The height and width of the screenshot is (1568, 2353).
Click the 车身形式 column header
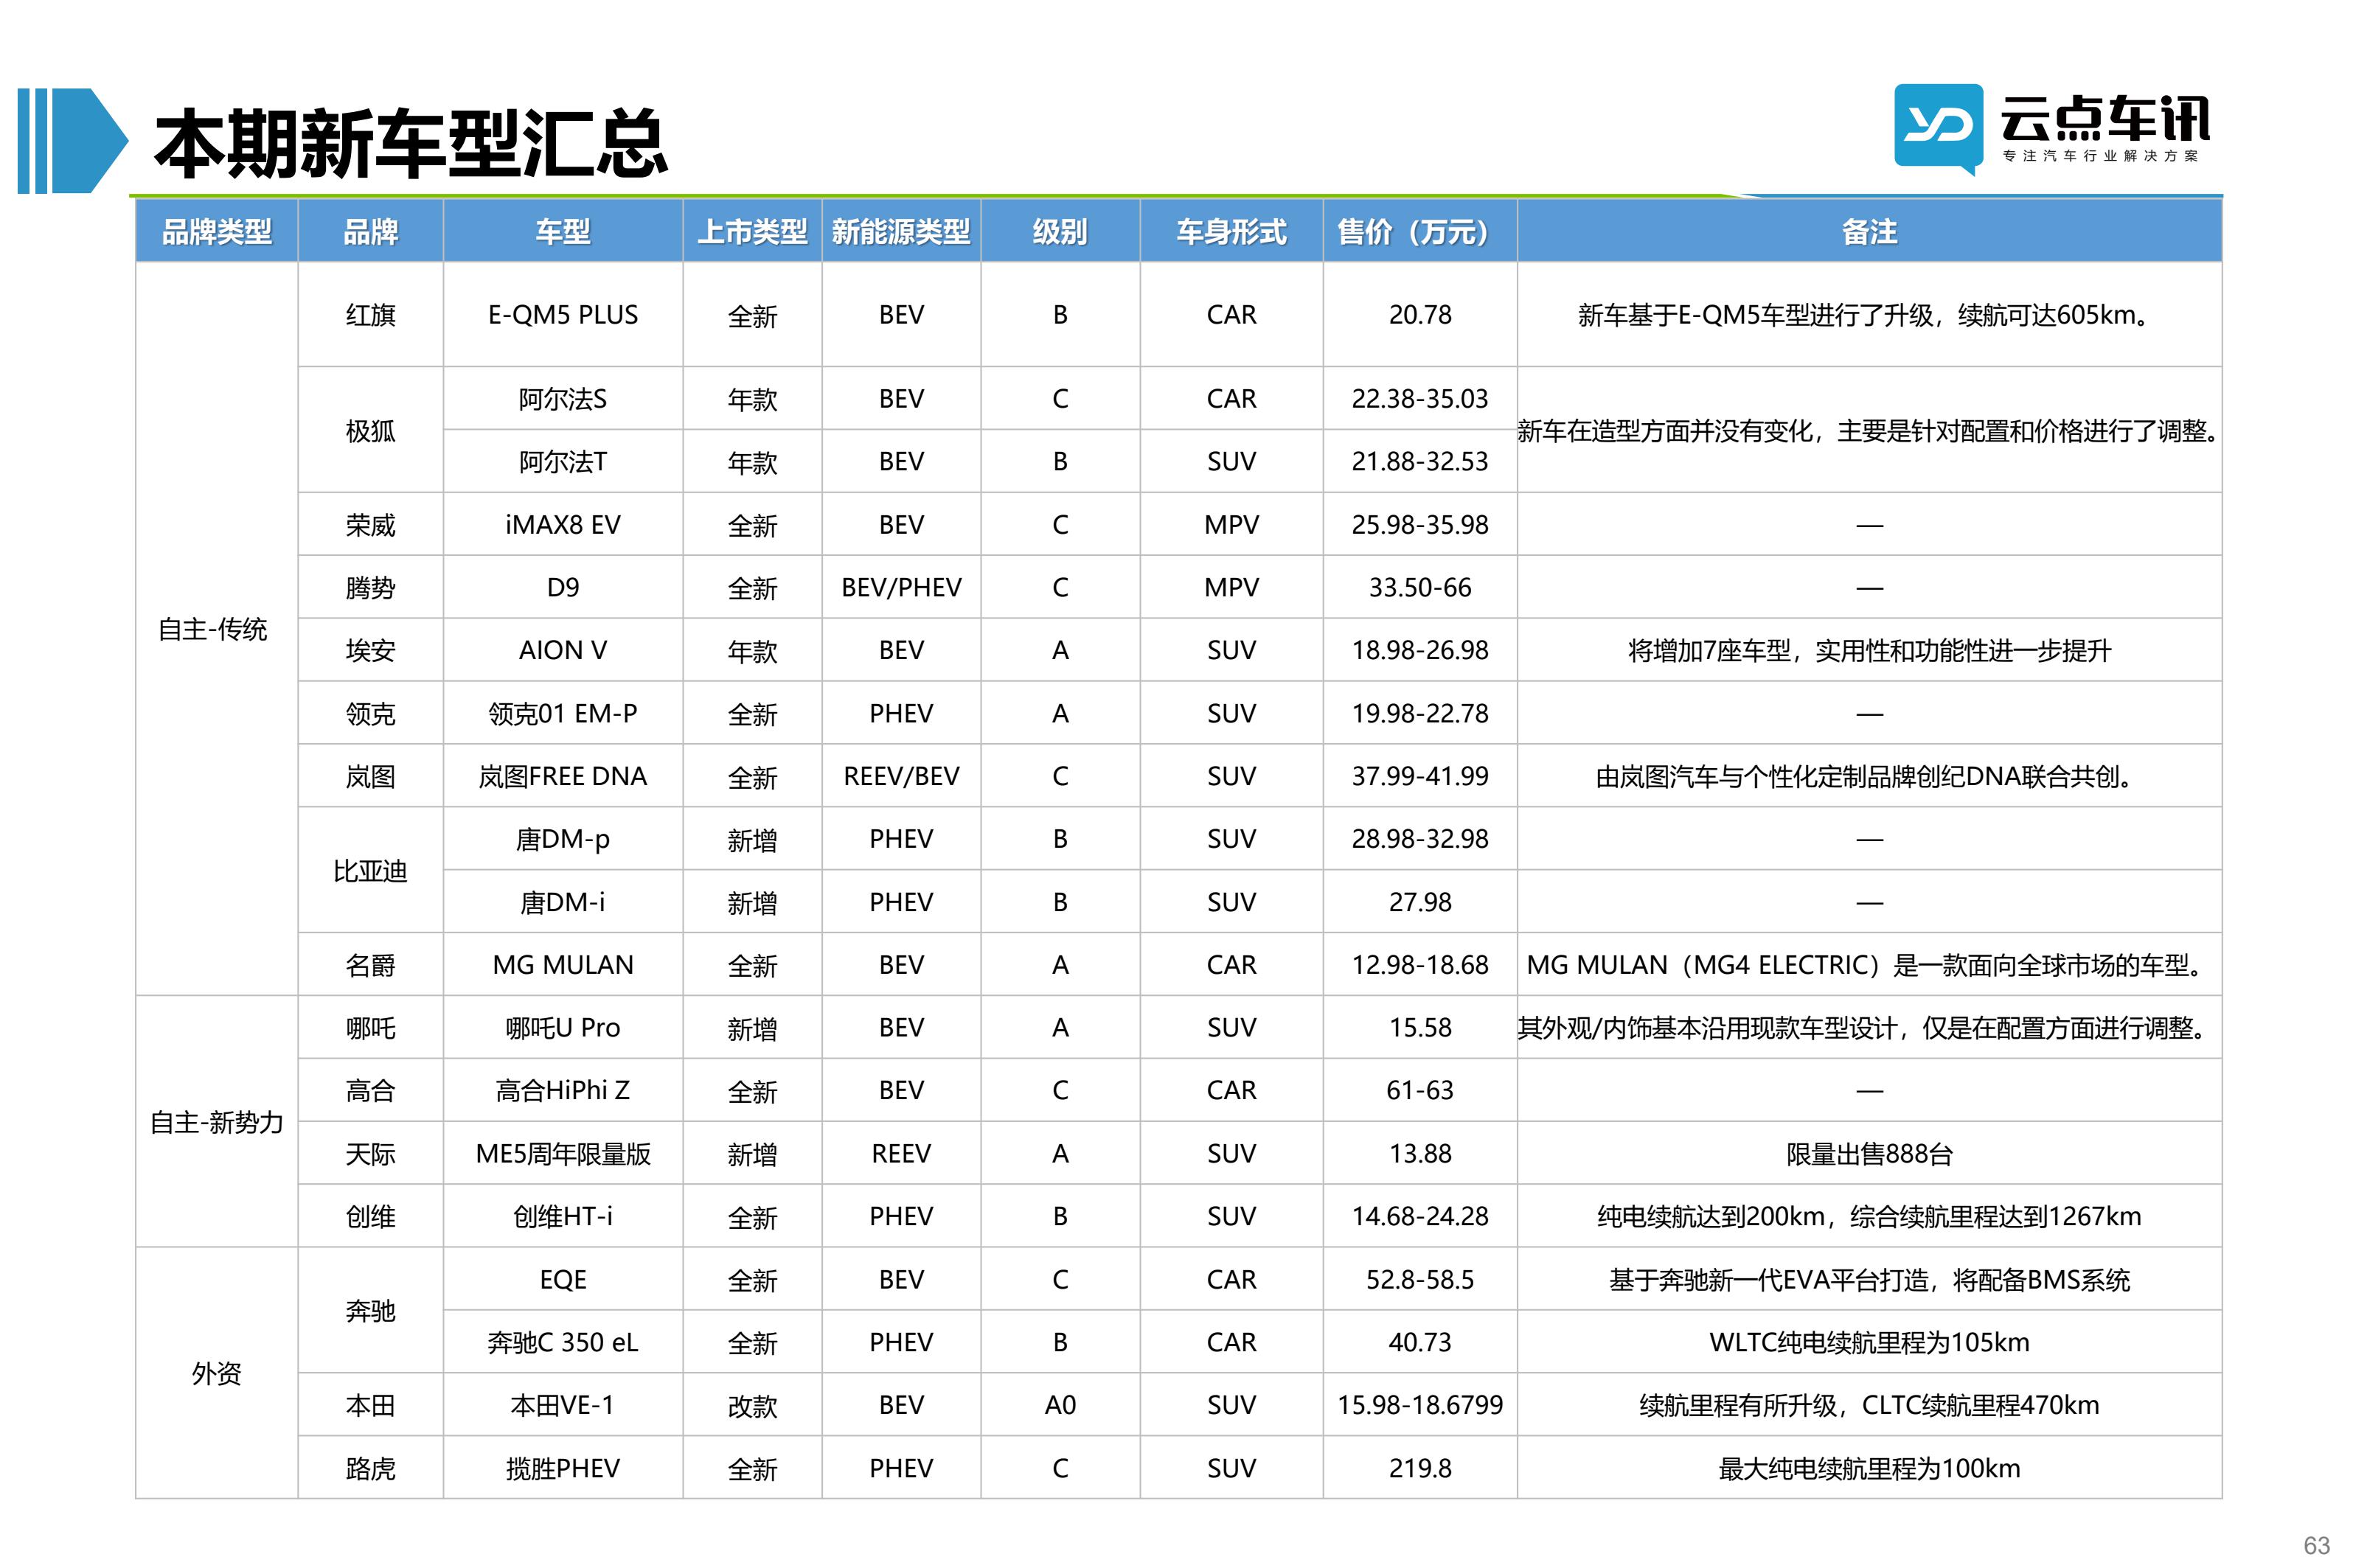pyautogui.click(x=1231, y=231)
